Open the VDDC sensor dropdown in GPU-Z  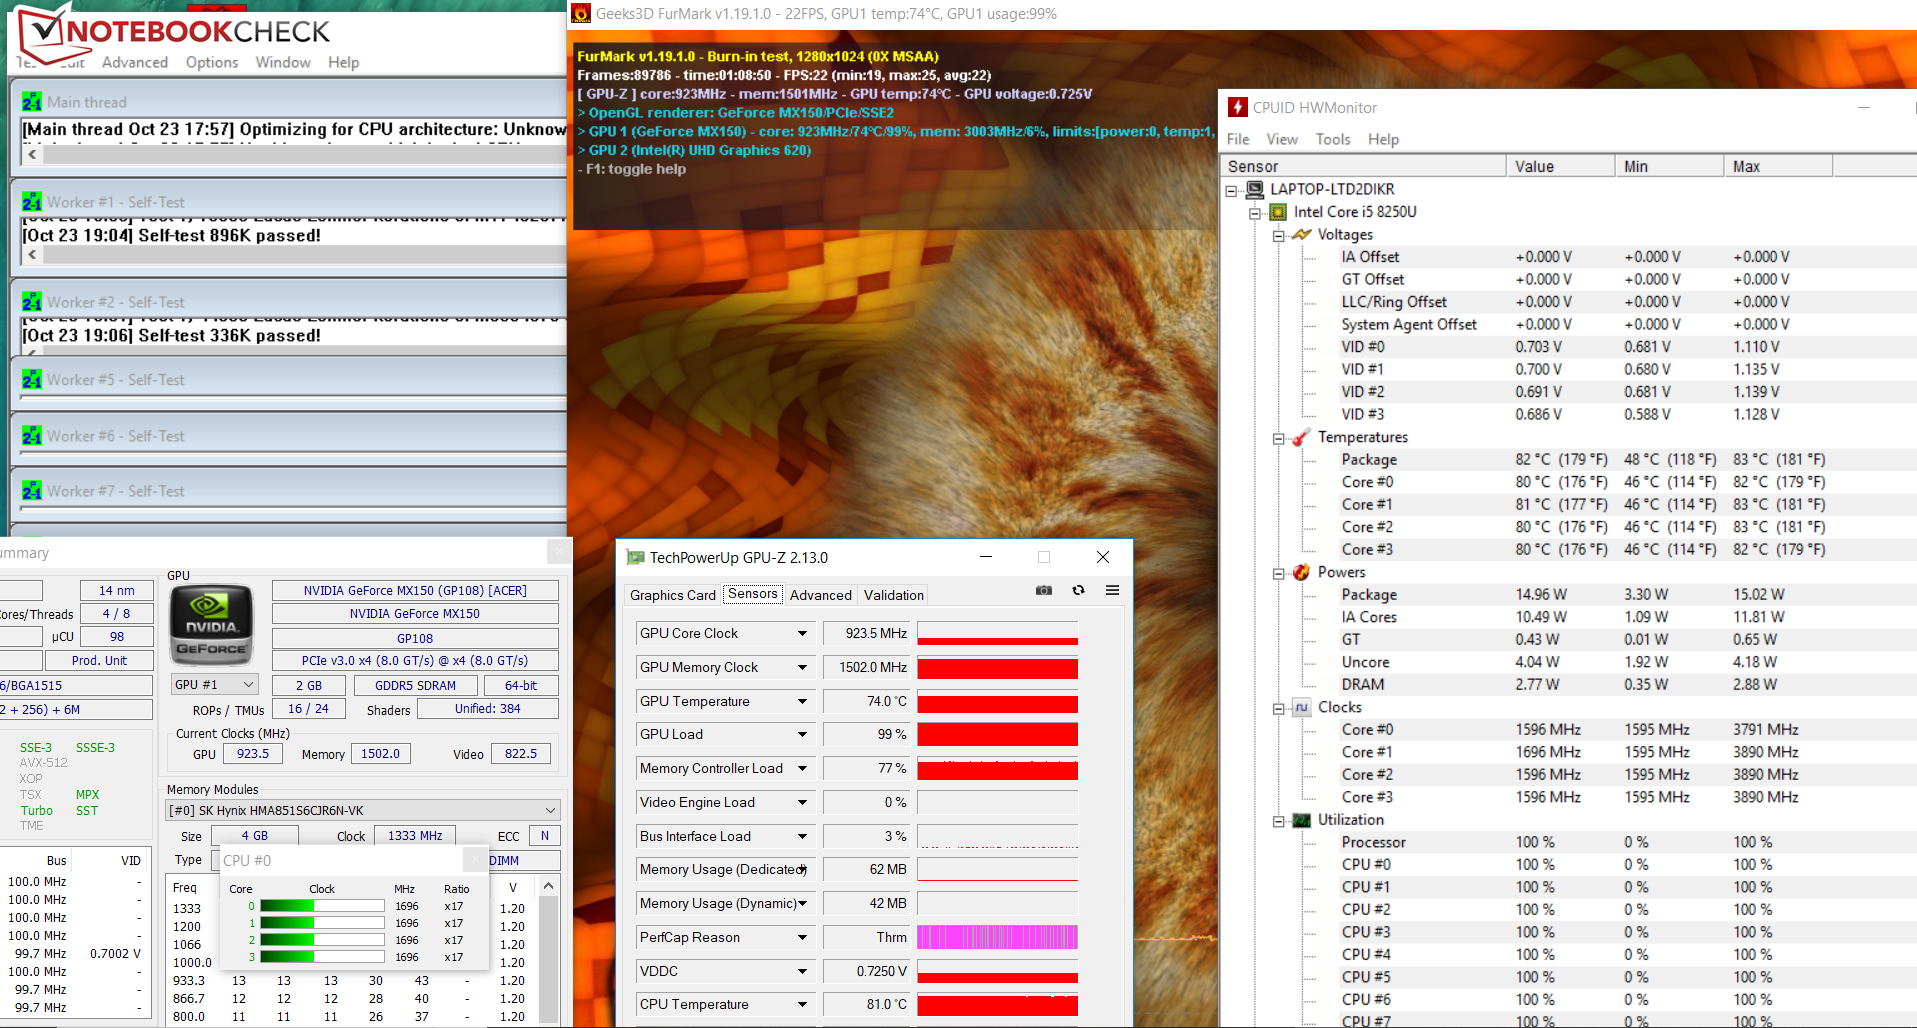[x=802, y=971]
